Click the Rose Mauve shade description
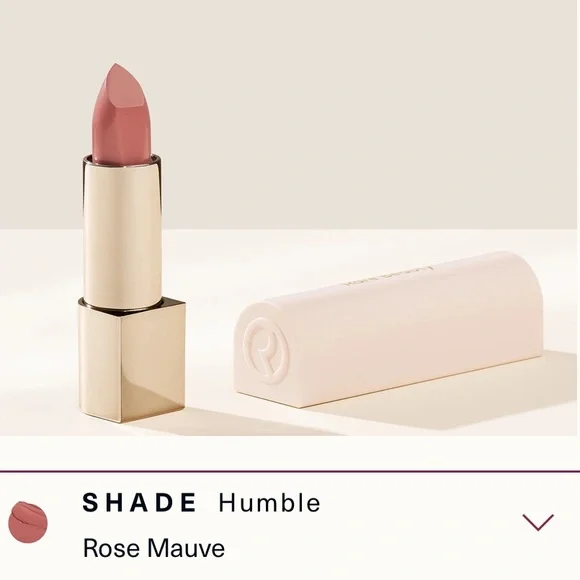 click(154, 548)
